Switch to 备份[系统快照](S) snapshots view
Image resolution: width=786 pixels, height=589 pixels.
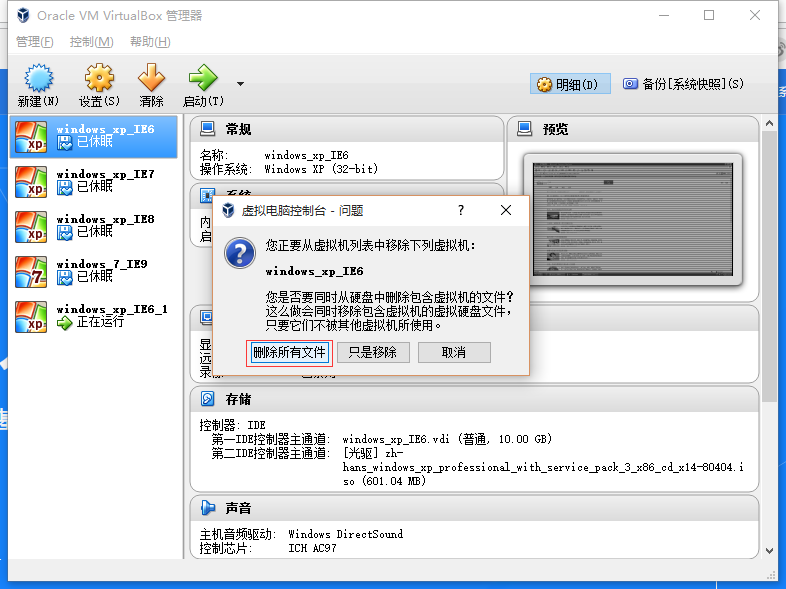683,84
